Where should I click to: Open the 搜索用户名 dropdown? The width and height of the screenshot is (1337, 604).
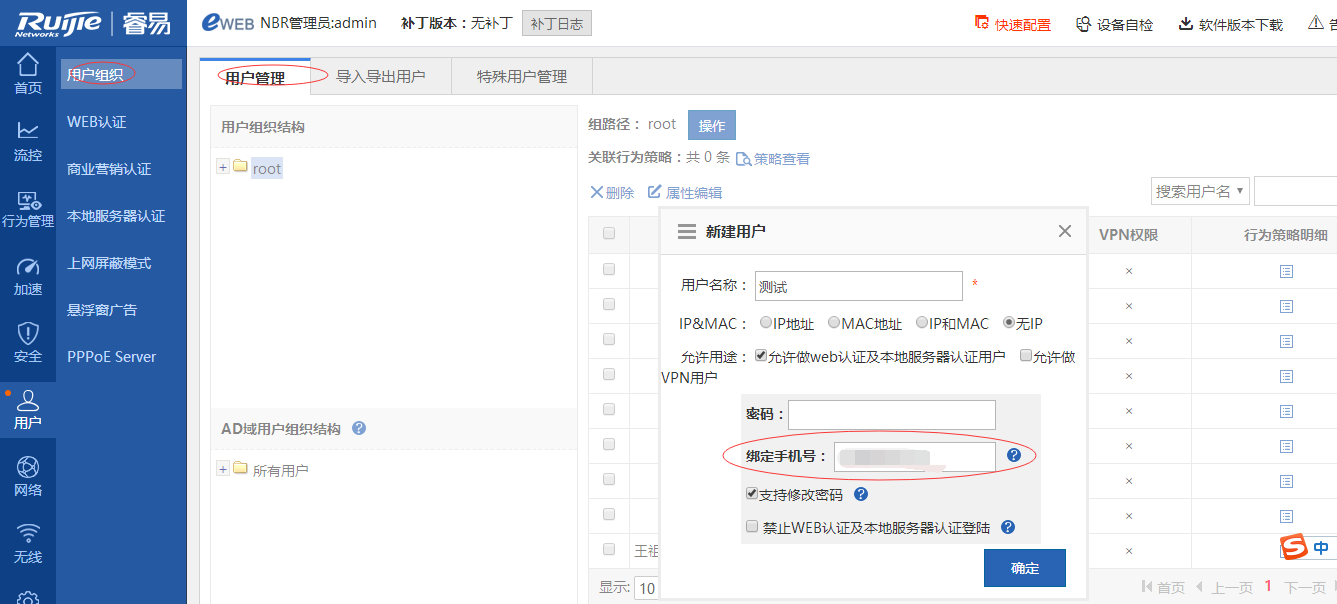(x=1200, y=191)
